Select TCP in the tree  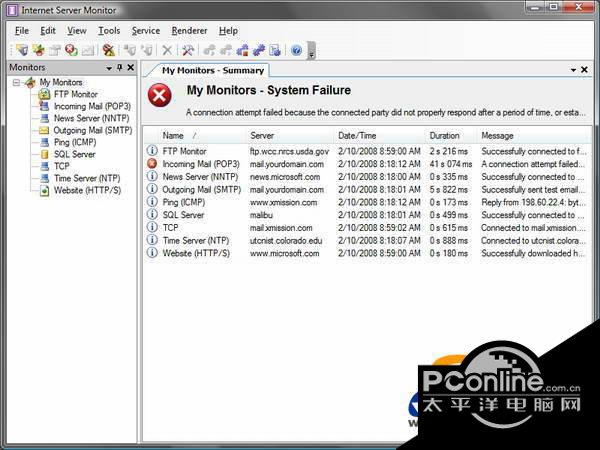62,166
